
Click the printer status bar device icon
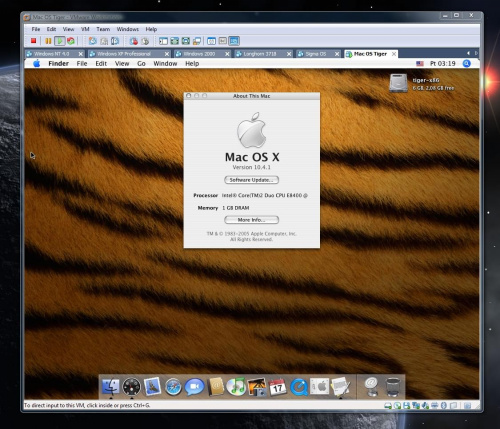(x=434, y=405)
